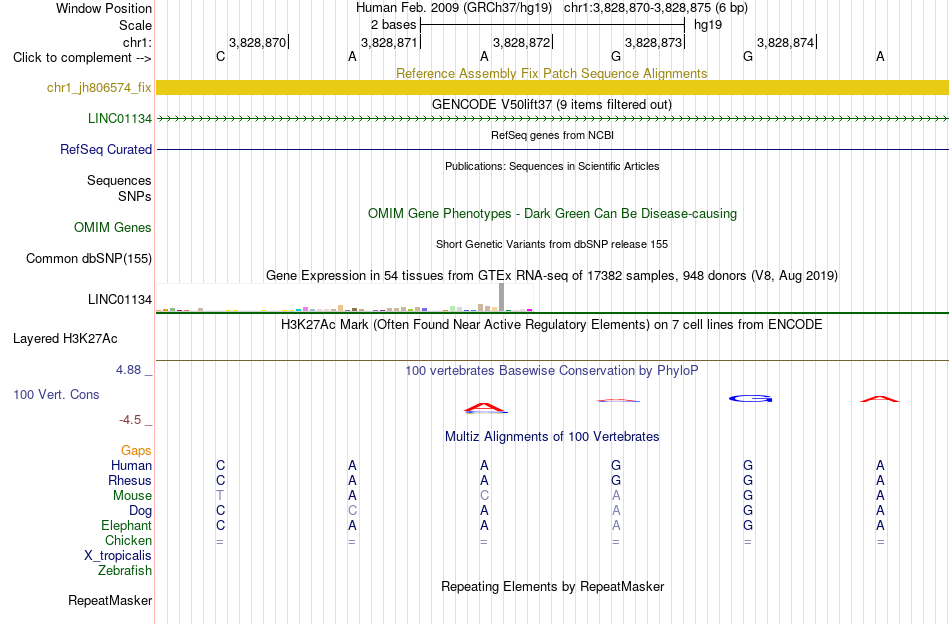950x624 pixels.
Task: Click the chr1:3,828,870-3,828,875 position text
Action: pyautogui.click(x=656, y=8)
